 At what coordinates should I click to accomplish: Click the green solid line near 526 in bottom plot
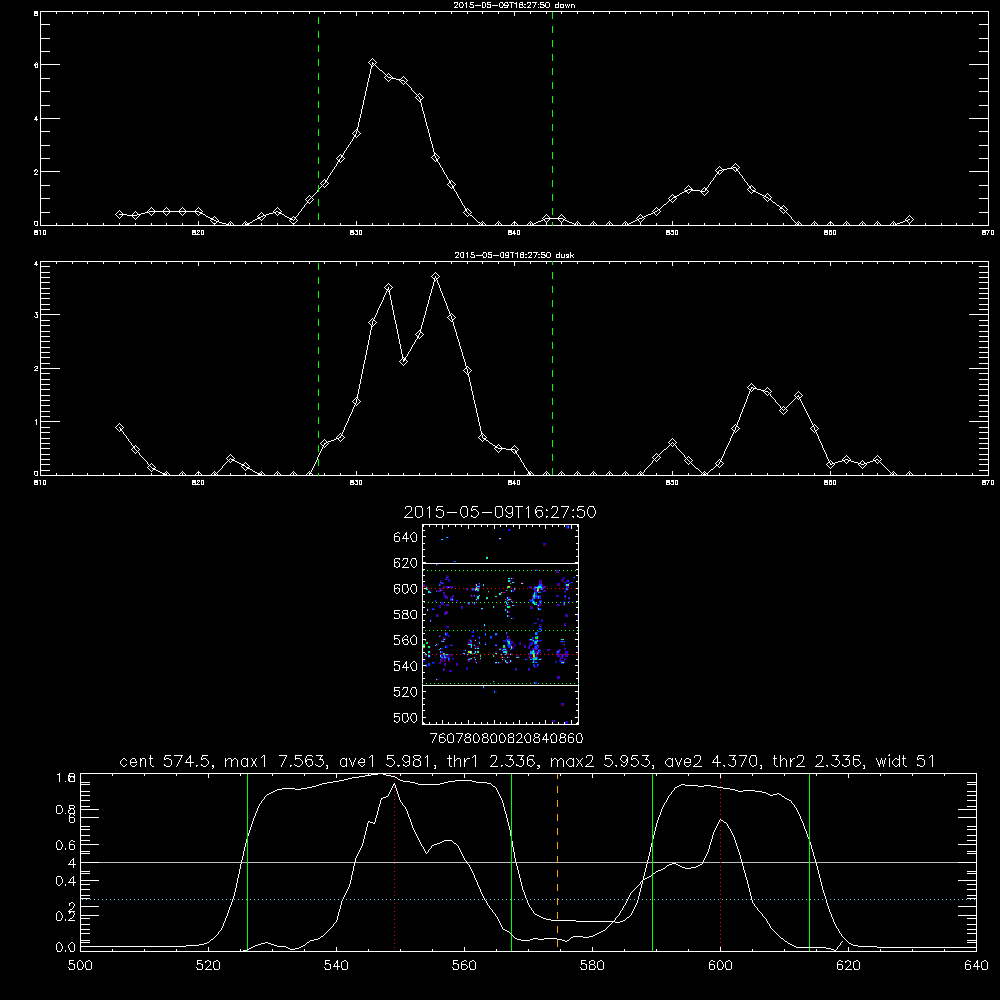click(x=247, y=861)
